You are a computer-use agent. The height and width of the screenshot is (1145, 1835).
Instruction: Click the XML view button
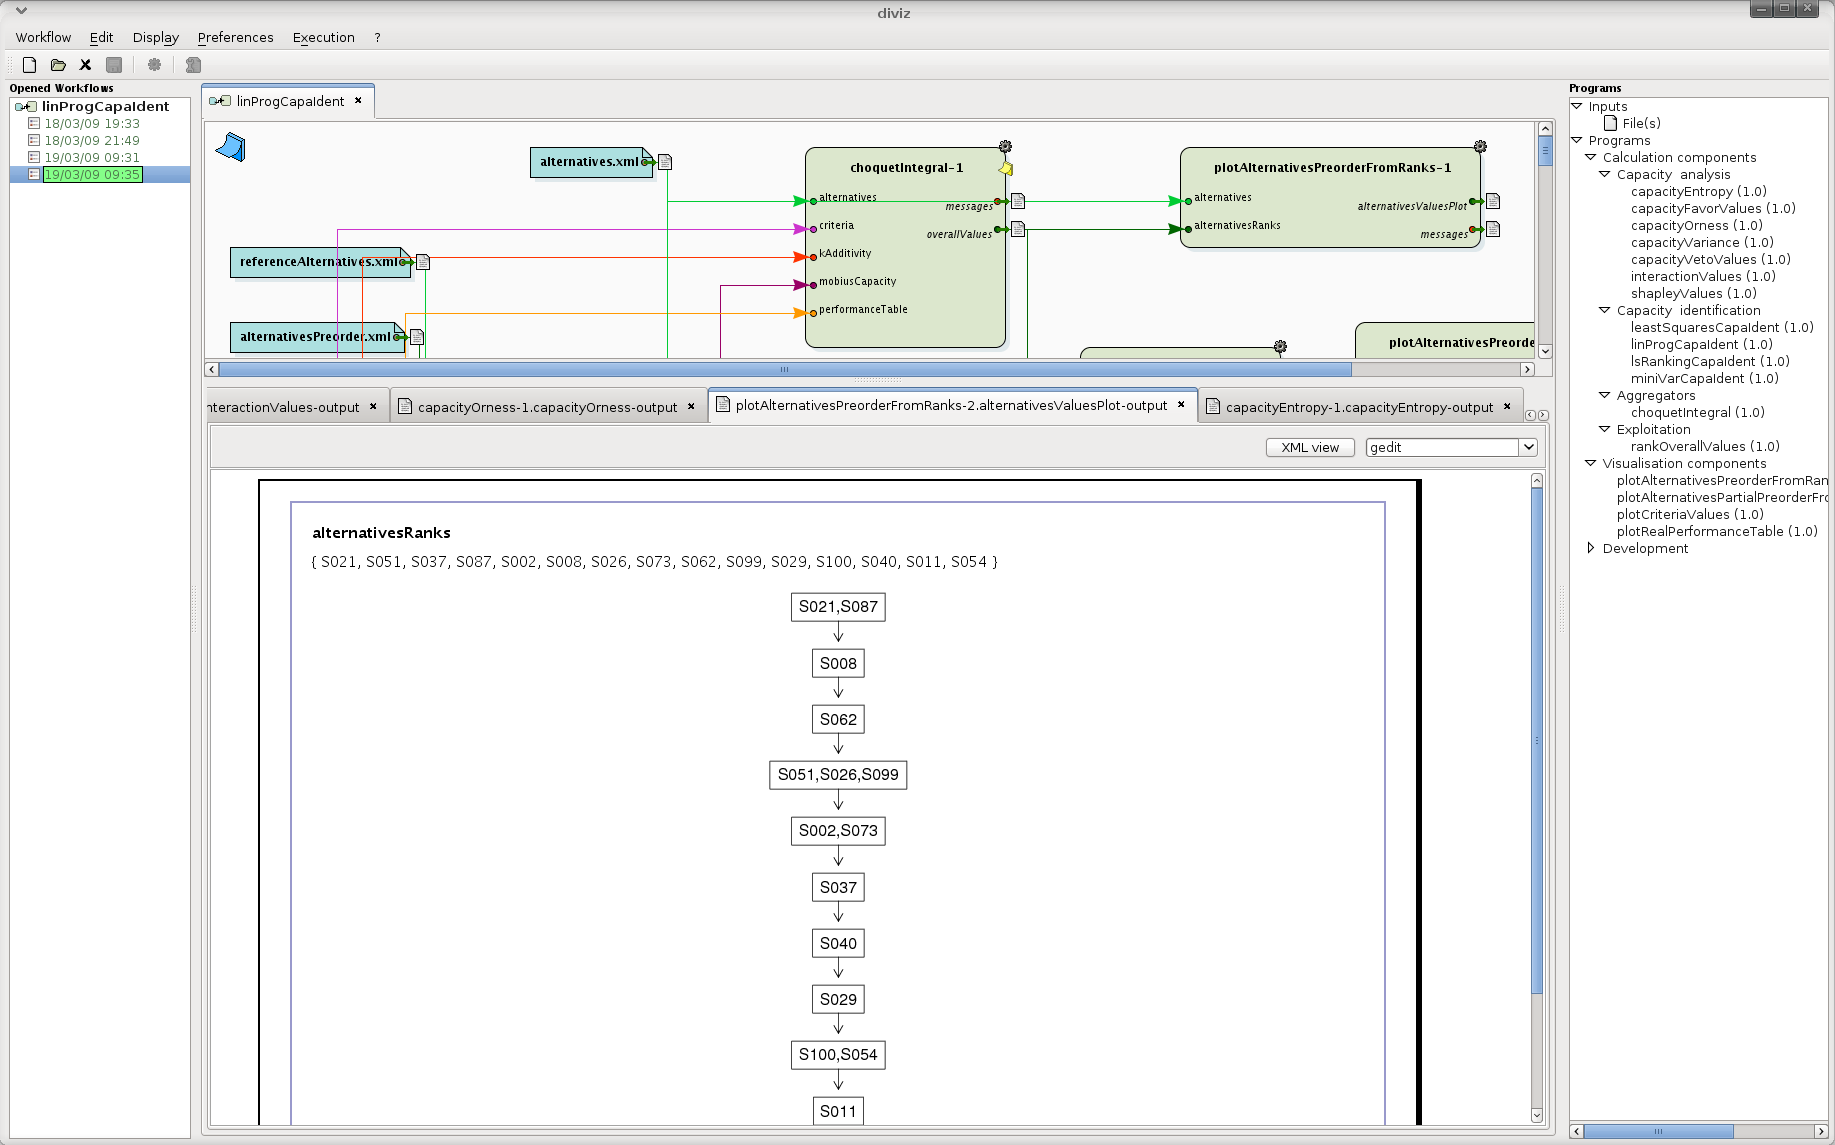[1310, 447]
